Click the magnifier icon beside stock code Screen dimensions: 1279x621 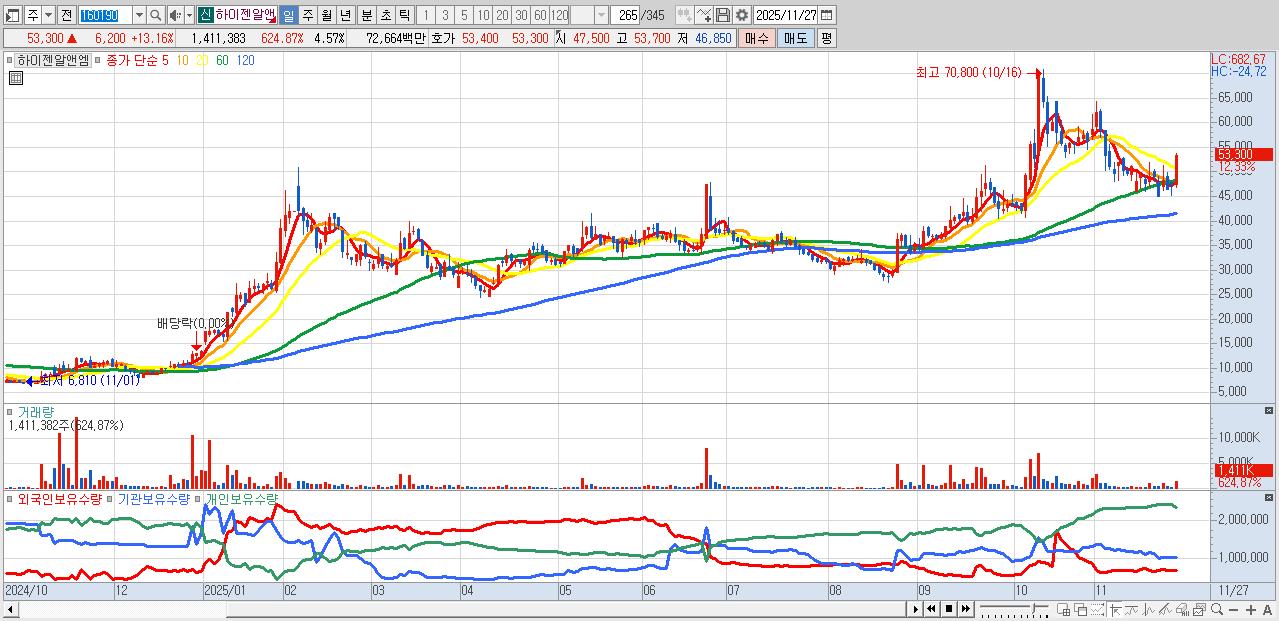[x=156, y=15]
